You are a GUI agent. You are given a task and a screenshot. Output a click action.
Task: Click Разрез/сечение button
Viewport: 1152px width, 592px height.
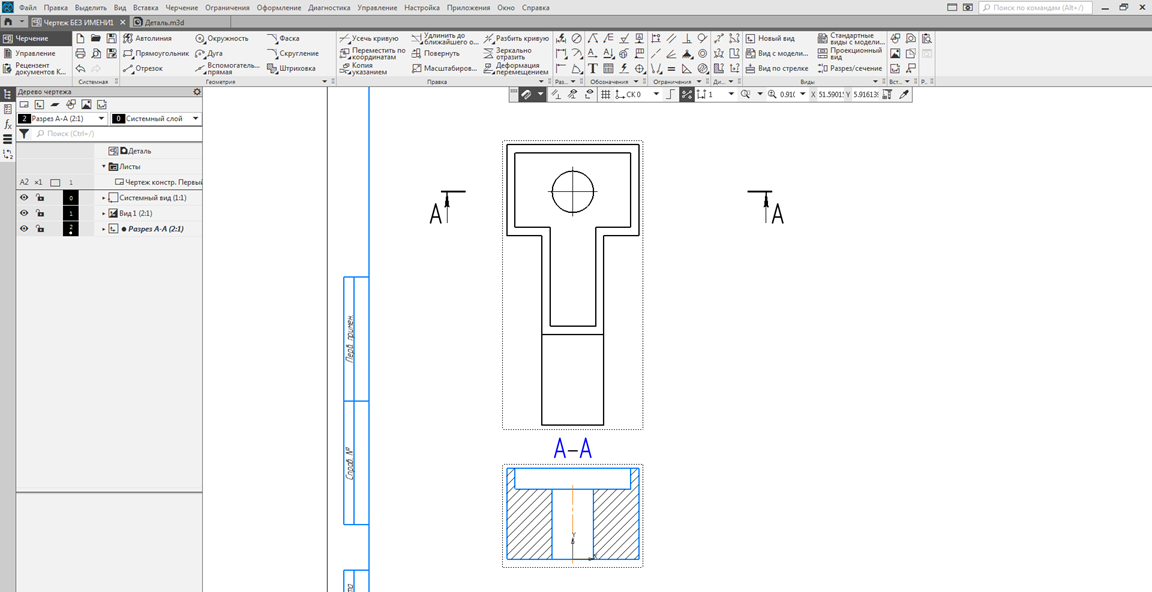click(x=849, y=68)
